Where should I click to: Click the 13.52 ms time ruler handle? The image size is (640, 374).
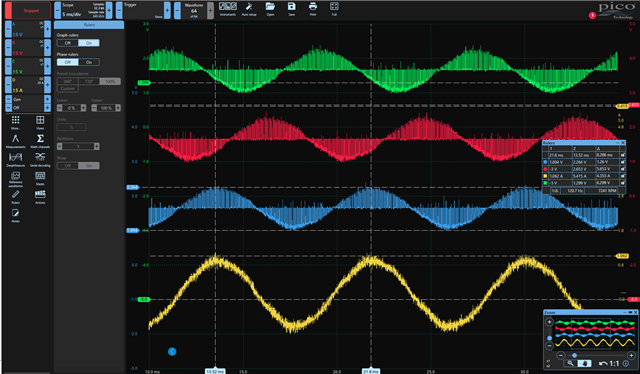(215, 371)
